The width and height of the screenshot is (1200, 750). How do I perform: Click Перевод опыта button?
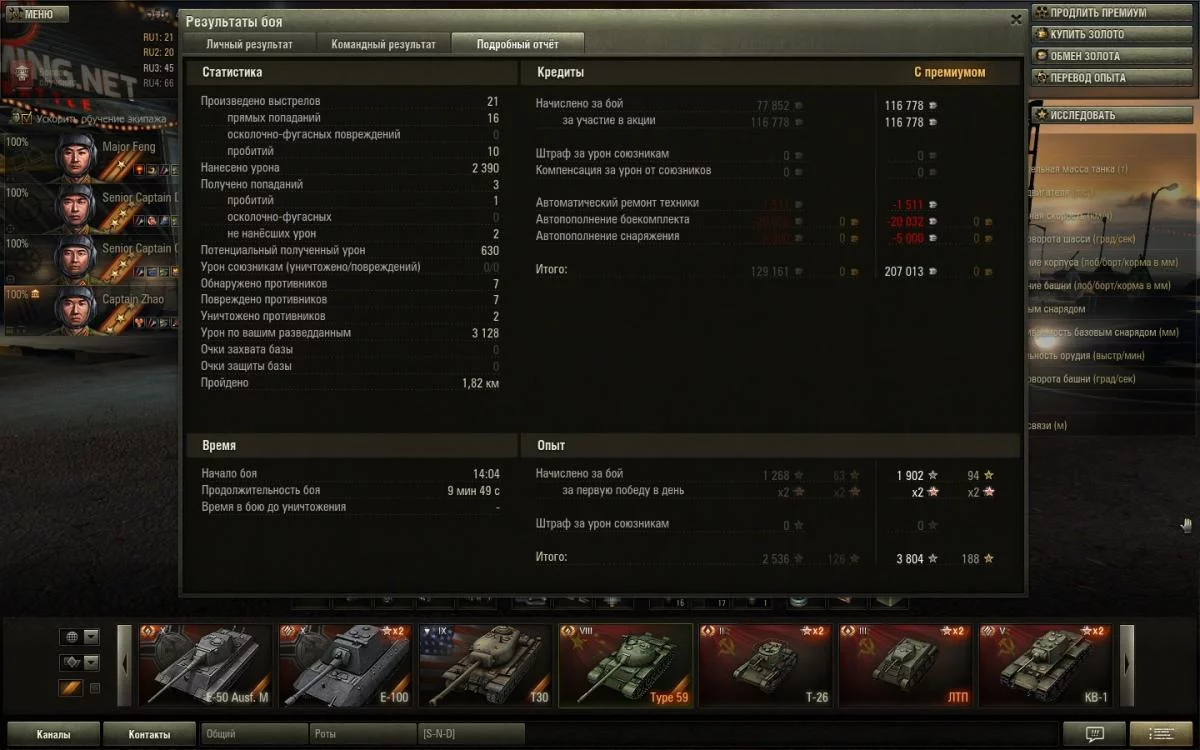pos(1111,77)
